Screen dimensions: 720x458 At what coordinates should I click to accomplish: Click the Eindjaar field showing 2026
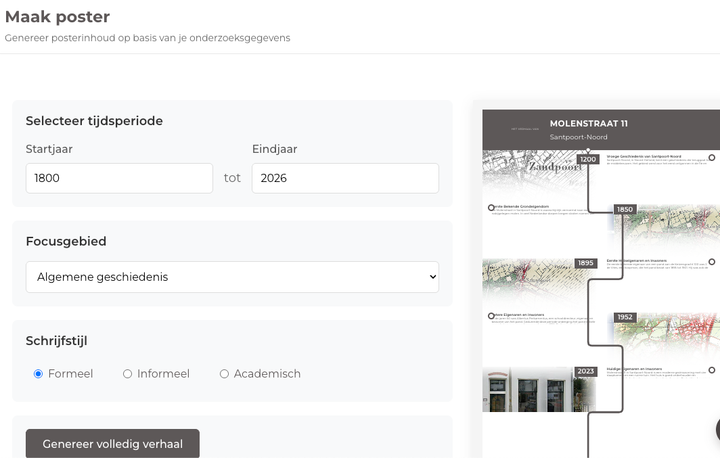[x=345, y=178]
